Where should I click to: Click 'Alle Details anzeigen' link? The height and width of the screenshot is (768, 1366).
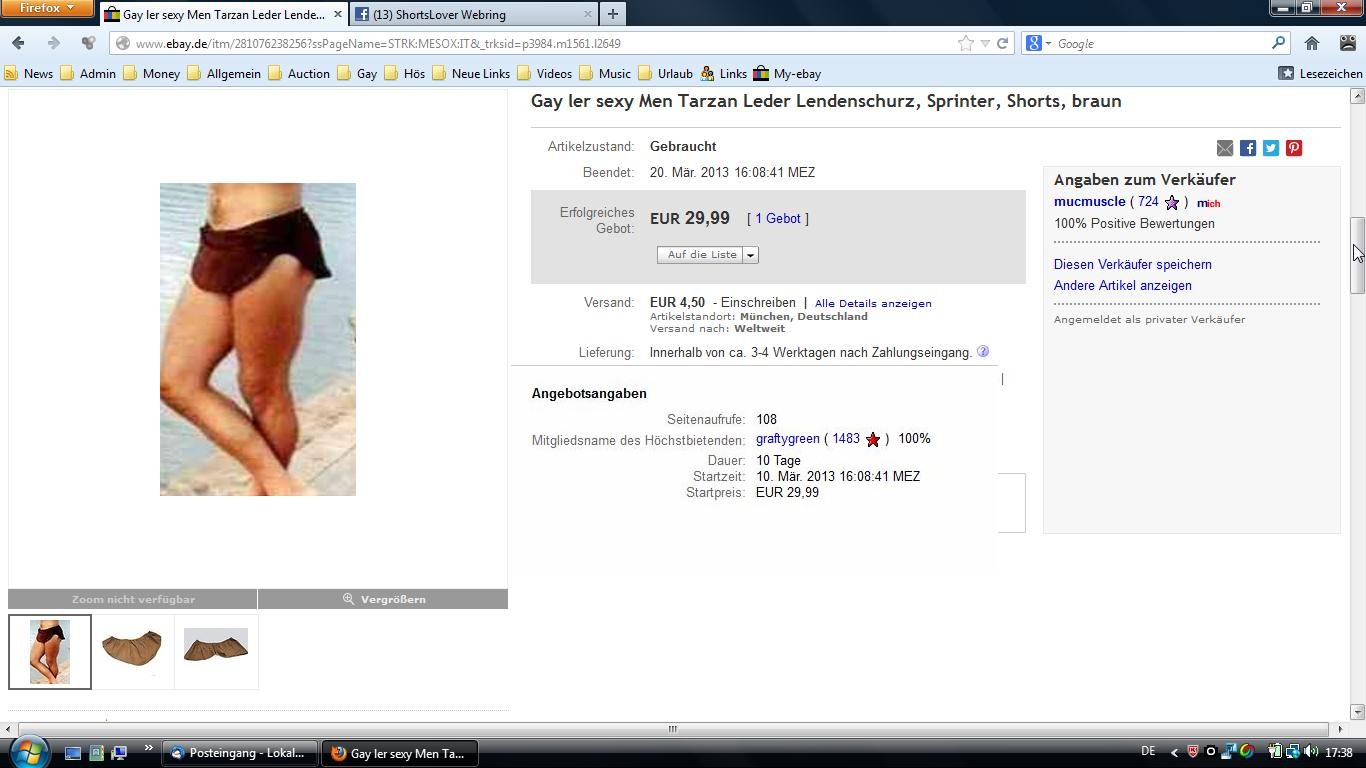[x=873, y=303]
